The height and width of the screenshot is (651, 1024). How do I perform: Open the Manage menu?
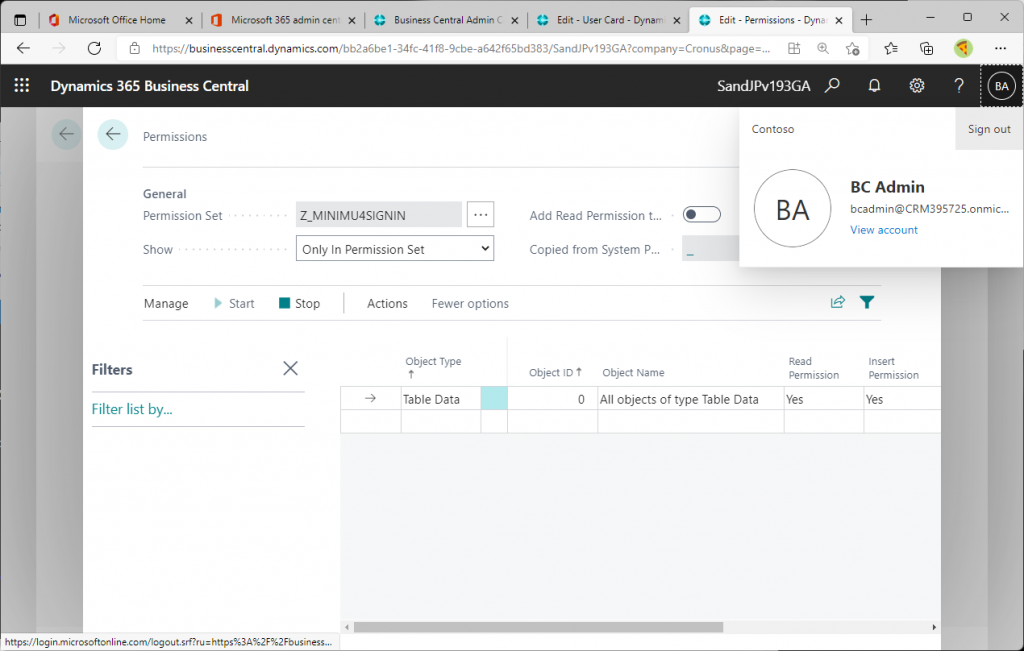(166, 304)
